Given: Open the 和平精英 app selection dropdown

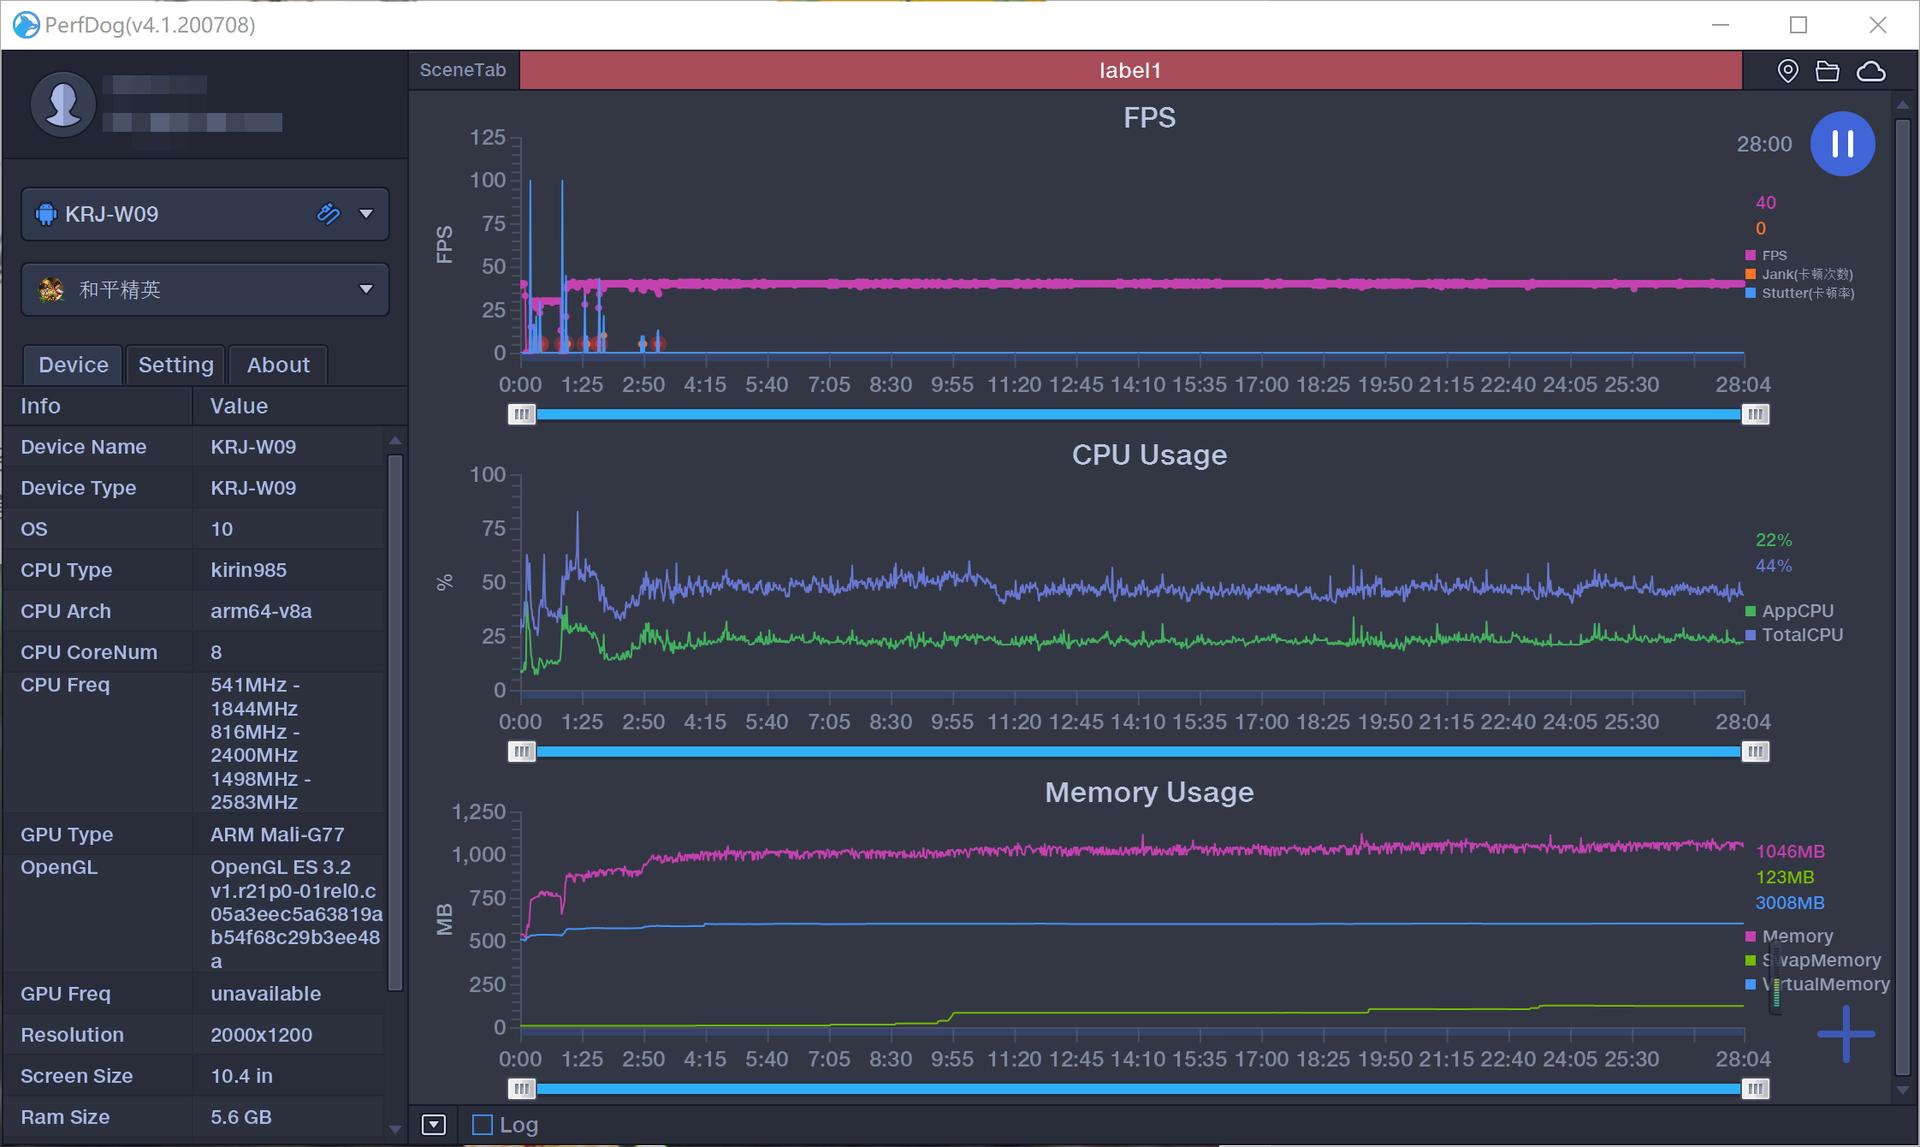Looking at the screenshot, I should (366, 289).
